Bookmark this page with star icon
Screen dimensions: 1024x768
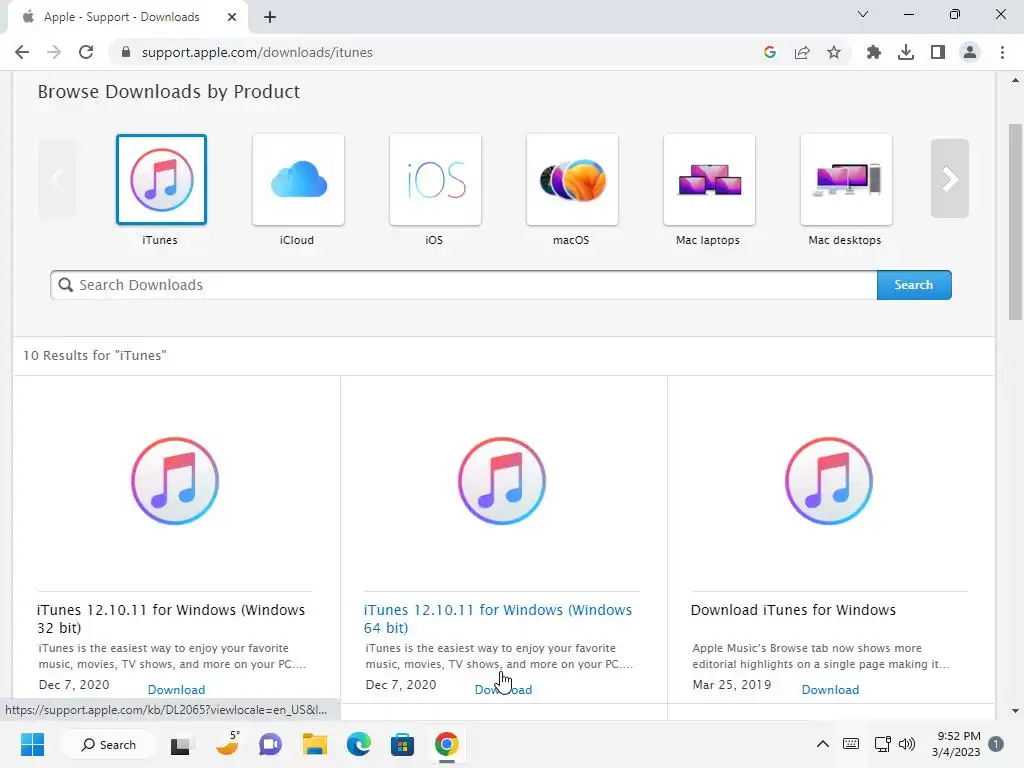834,52
